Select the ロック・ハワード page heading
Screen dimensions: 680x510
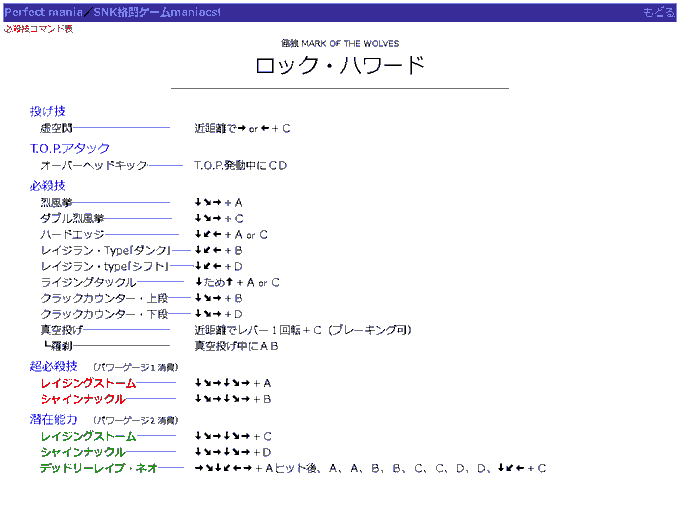pyautogui.click(x=340, y=66)
